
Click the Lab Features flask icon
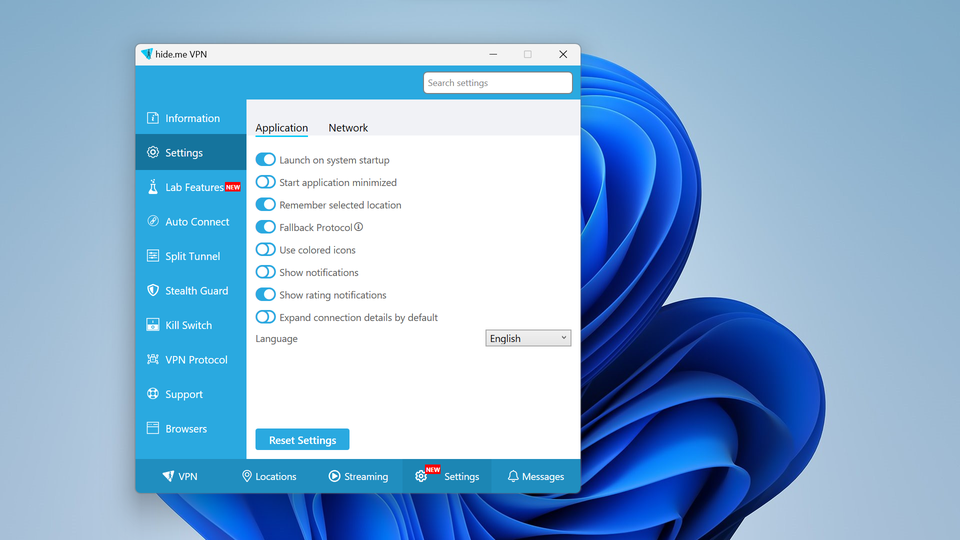tap(152, 187)
